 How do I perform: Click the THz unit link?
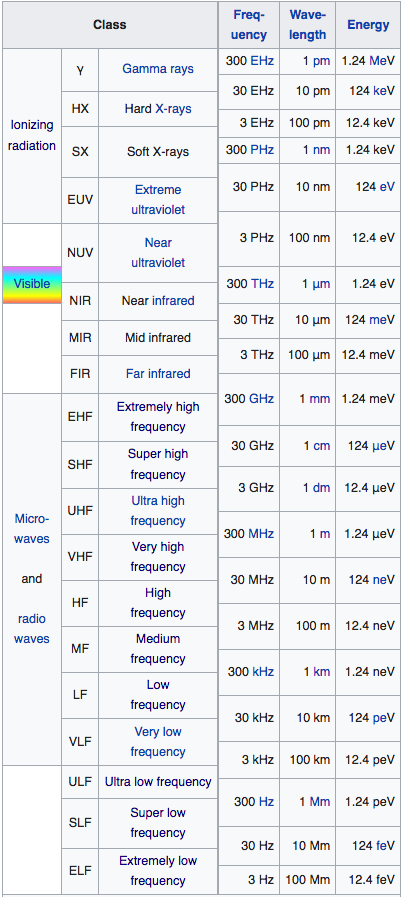pos(262,284)
